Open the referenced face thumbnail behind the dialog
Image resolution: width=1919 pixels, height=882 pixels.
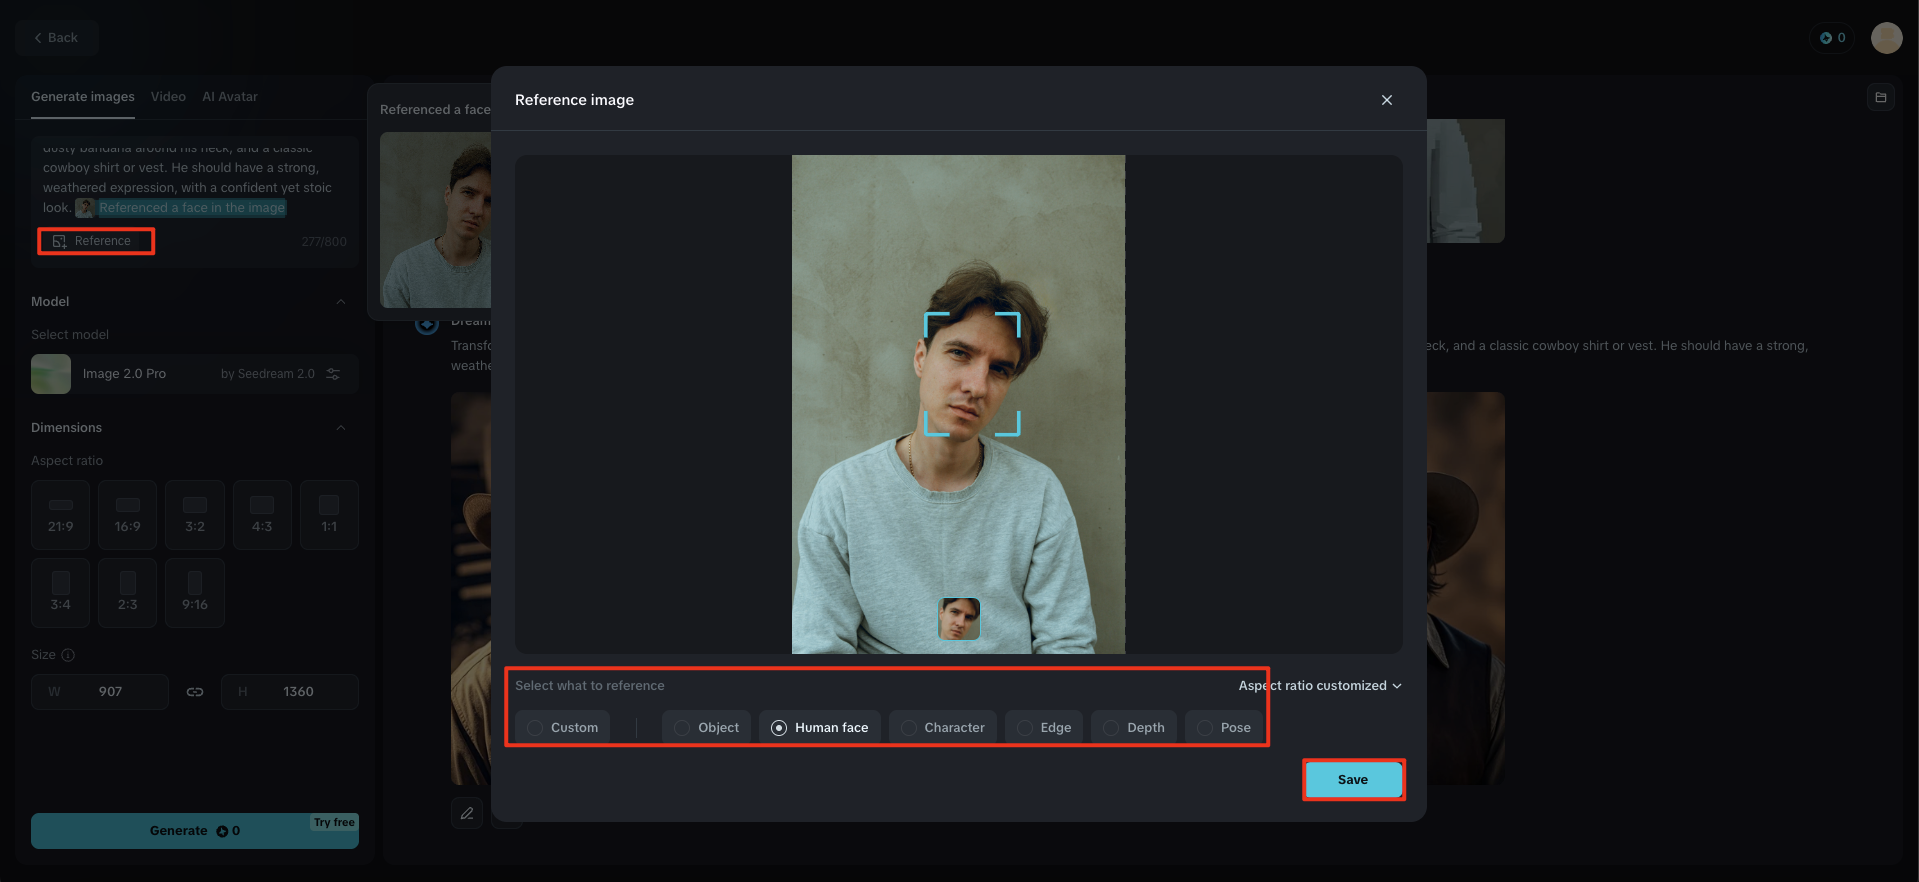(436, 220)
